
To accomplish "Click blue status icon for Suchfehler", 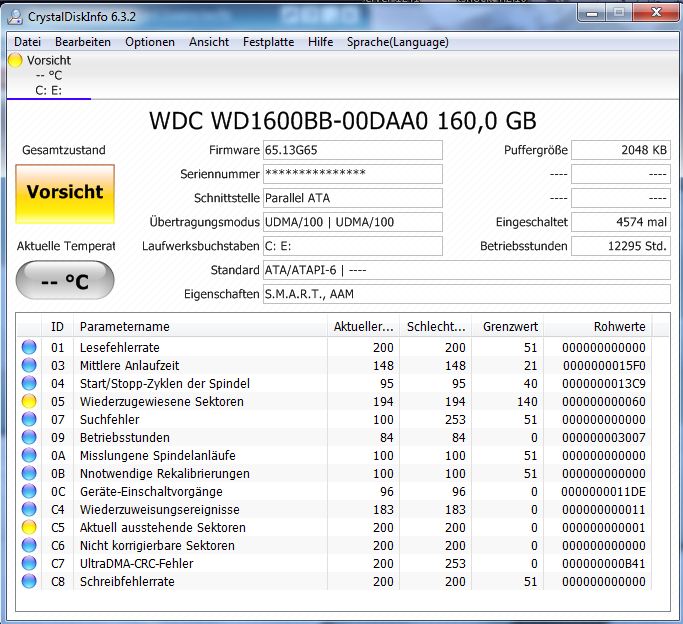I will [x=29, y=419].
